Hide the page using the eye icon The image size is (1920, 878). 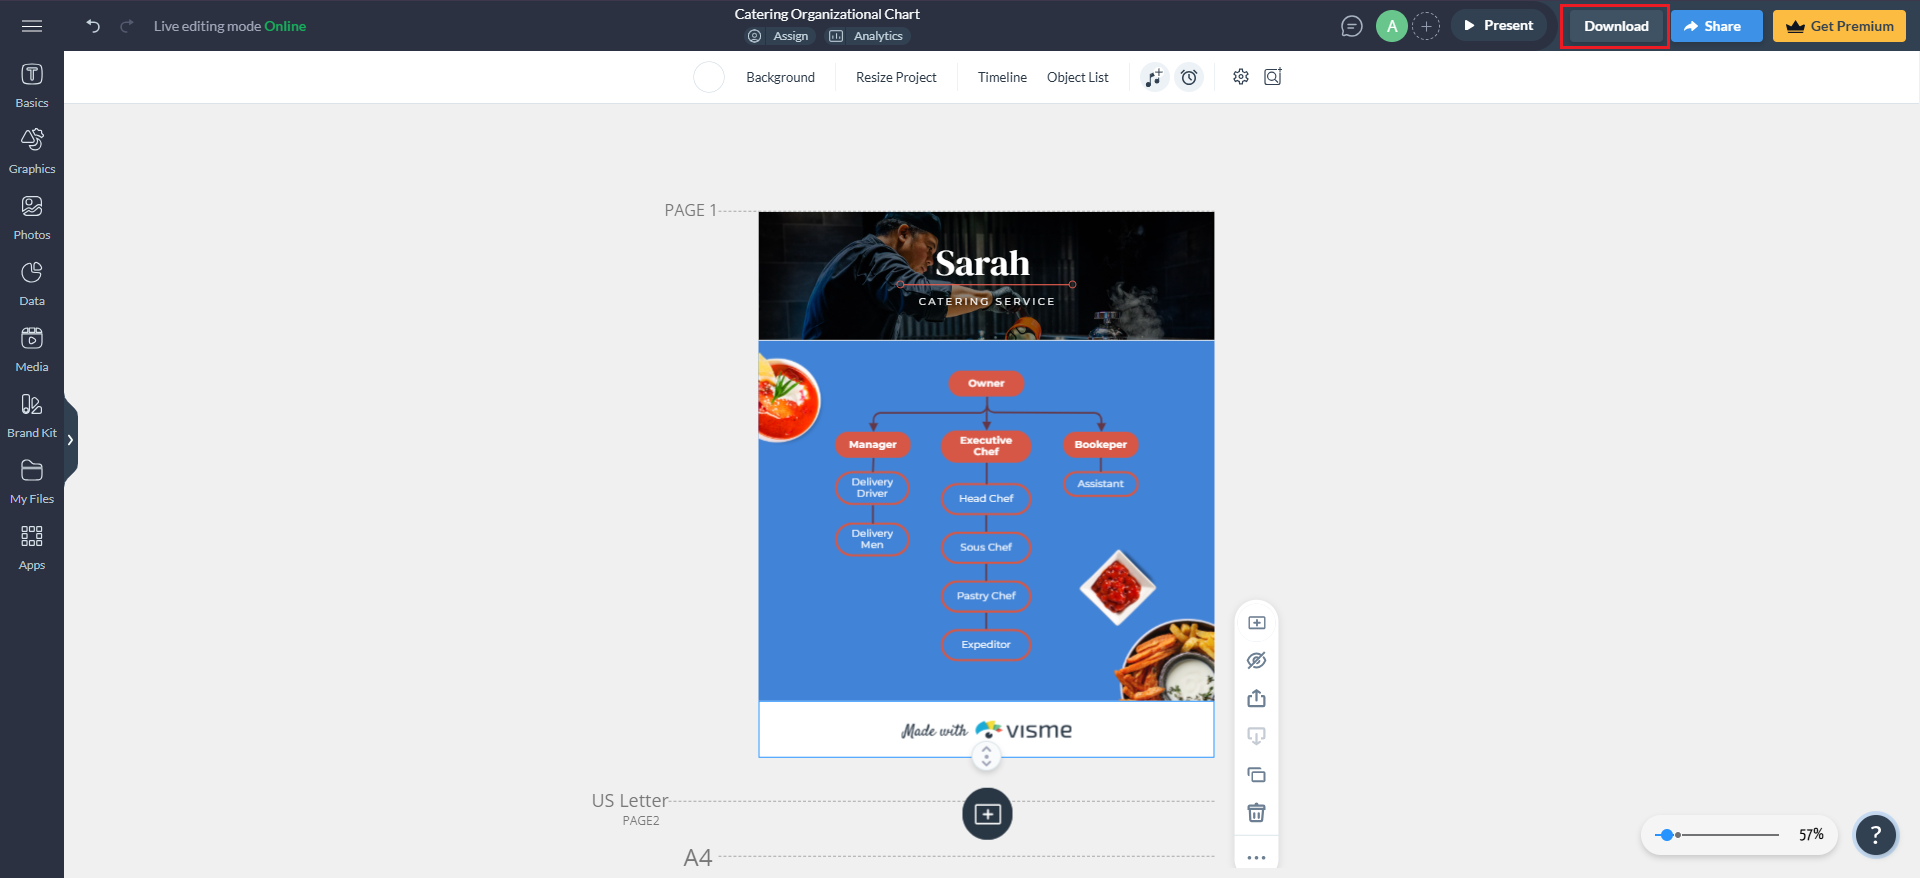(1256, 661)
